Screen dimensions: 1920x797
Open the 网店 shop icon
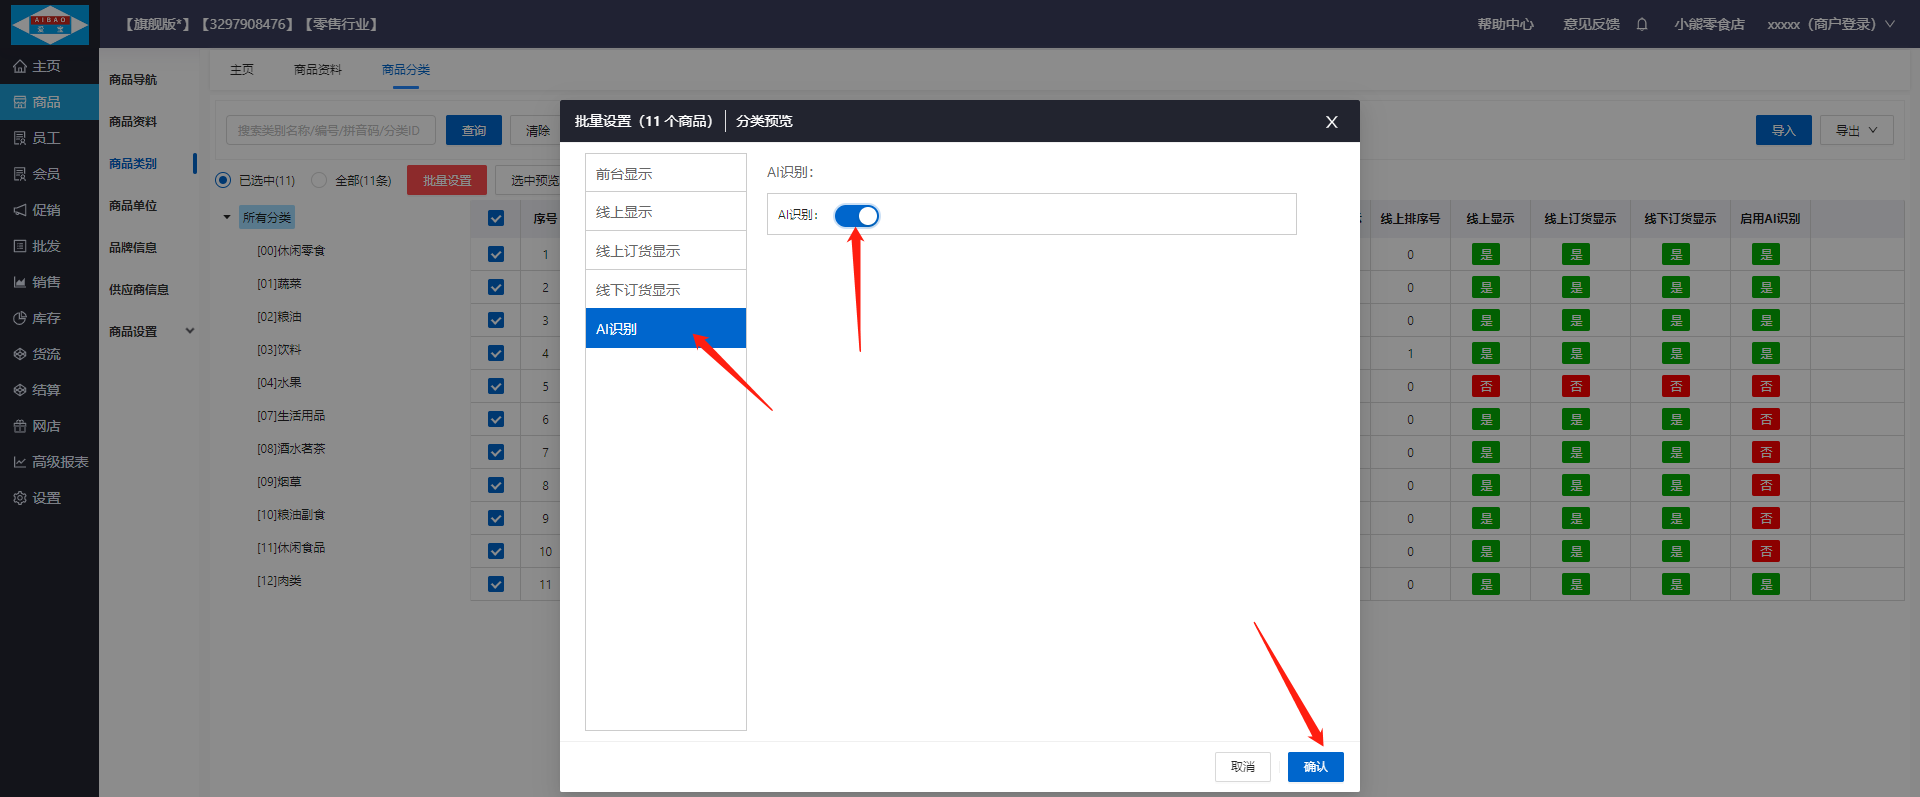click(20, 426)
